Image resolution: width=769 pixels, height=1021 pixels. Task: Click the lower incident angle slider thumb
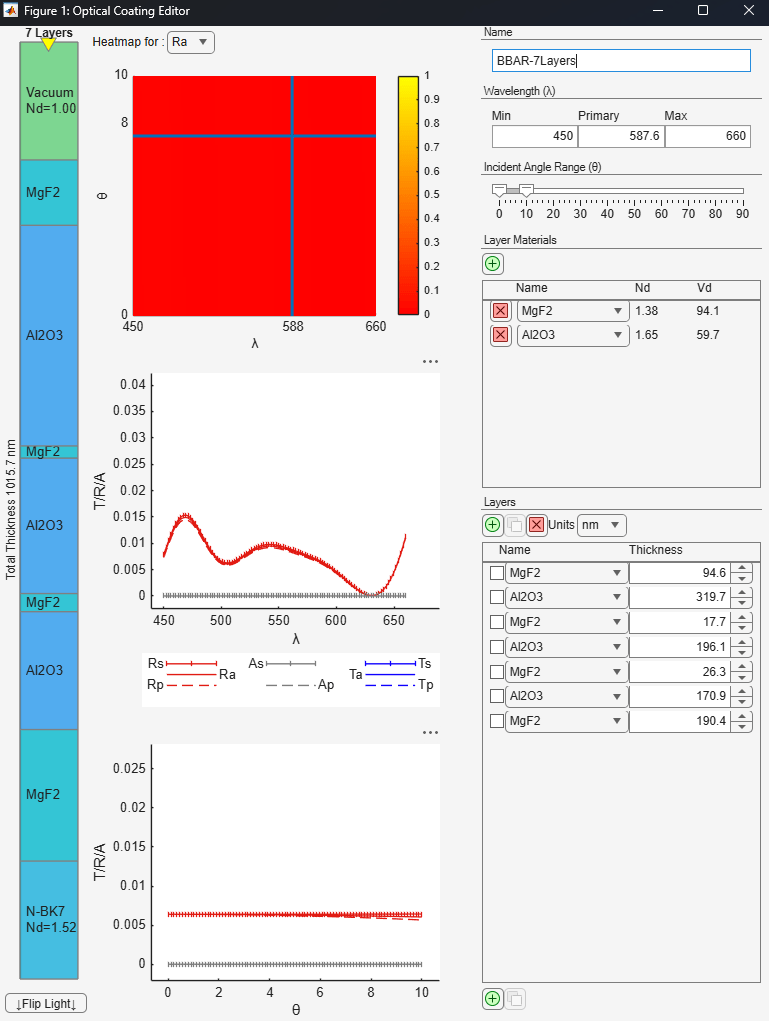[x=499, y=190]
